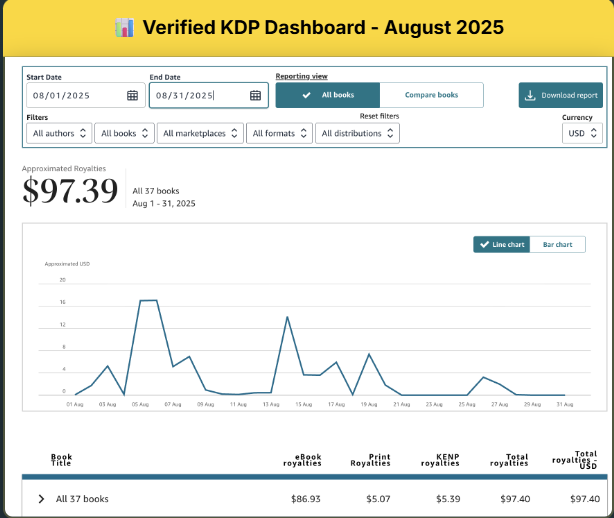
Task: Click the download icon on Download report
Action: click(530, 95)
